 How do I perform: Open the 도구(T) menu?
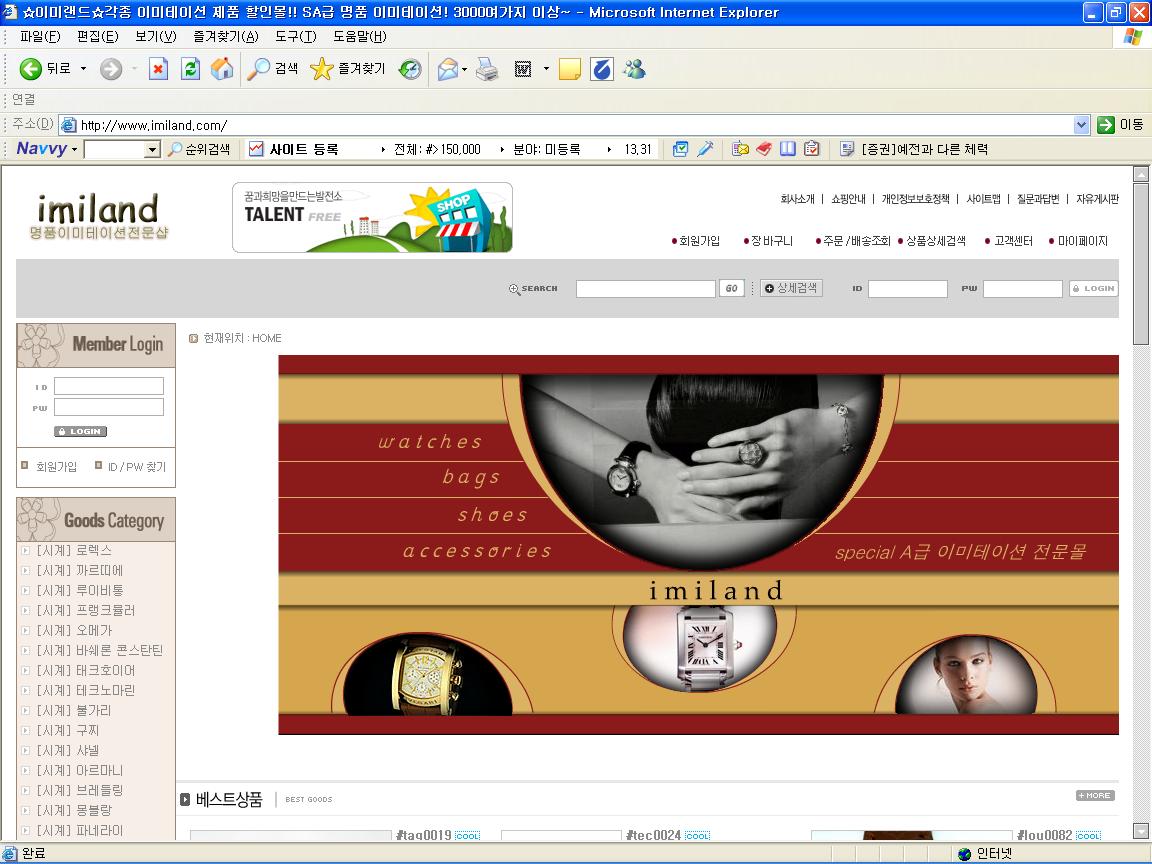click(x=295, y=36)
